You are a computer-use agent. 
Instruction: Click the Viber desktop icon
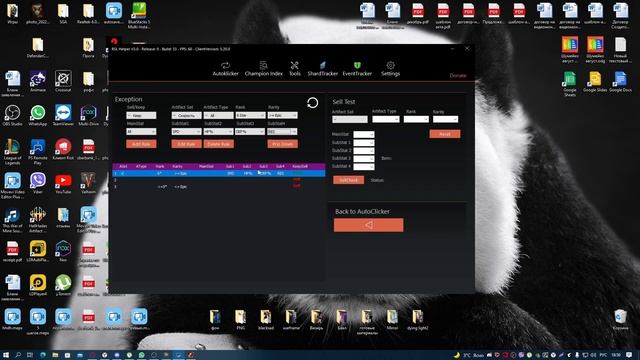click(x=38, y=183)
